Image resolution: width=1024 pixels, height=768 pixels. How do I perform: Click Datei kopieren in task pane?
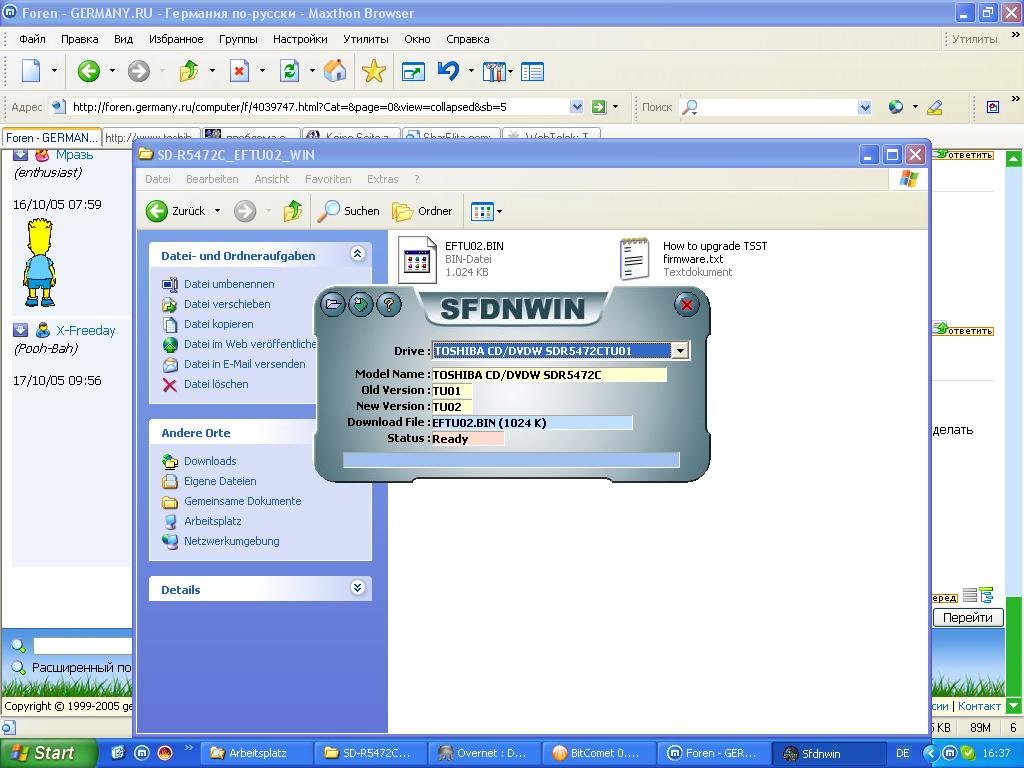click(x=218, y=324)
